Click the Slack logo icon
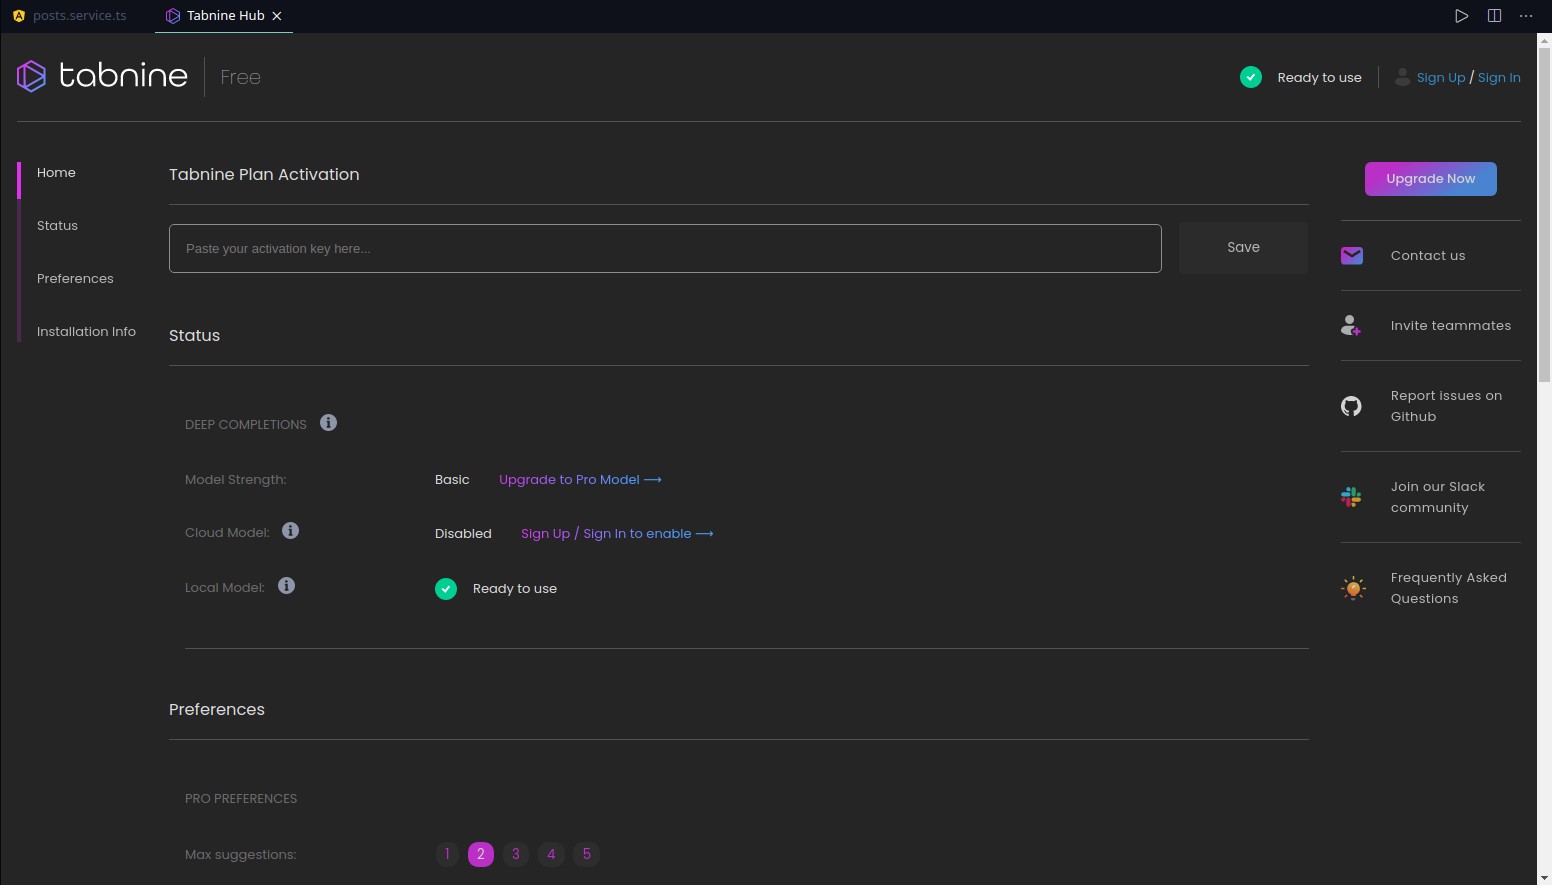This screenshot has height=885, width=1552. (x=1351, y=497)
